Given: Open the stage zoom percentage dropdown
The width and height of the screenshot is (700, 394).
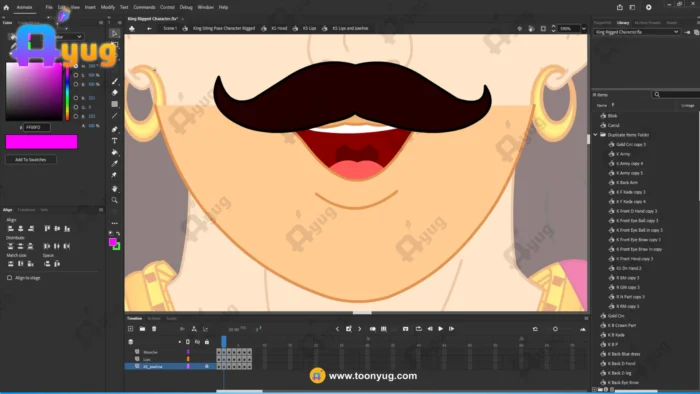Looking at the screenshot, I should pyautogui.click(x=583, y=28).
